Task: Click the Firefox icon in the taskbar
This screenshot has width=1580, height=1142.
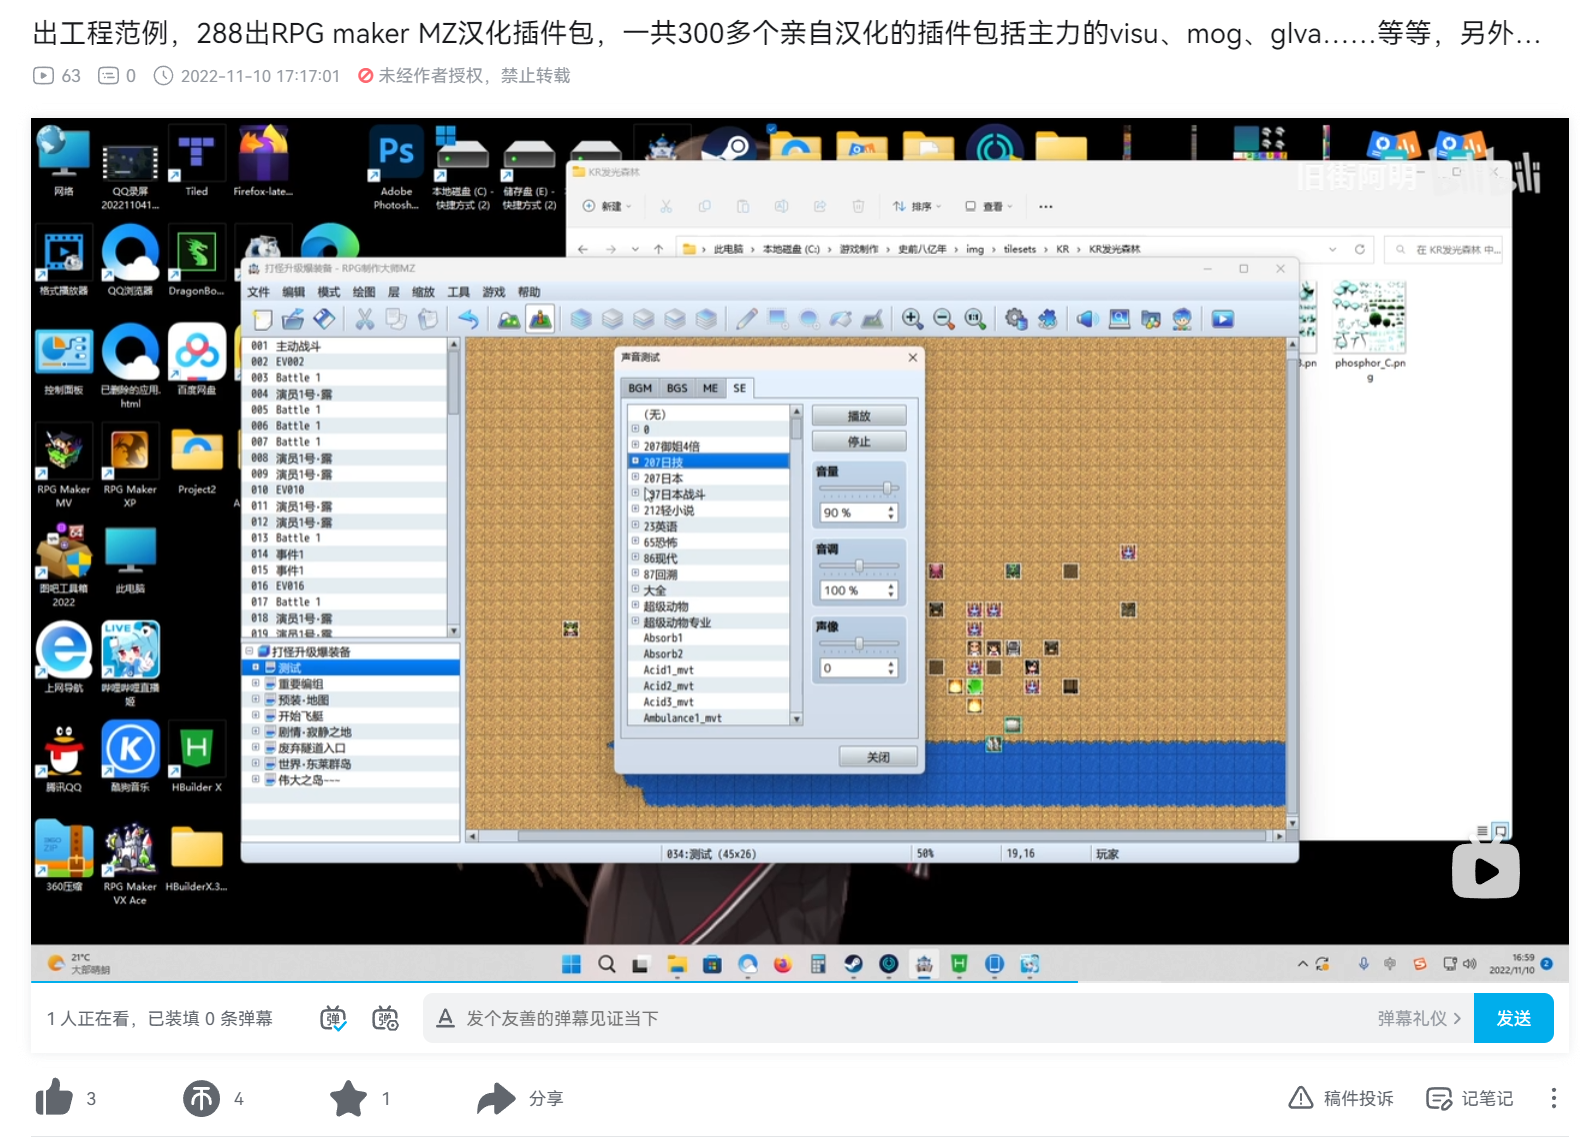Action: click(x=782, y=964)
